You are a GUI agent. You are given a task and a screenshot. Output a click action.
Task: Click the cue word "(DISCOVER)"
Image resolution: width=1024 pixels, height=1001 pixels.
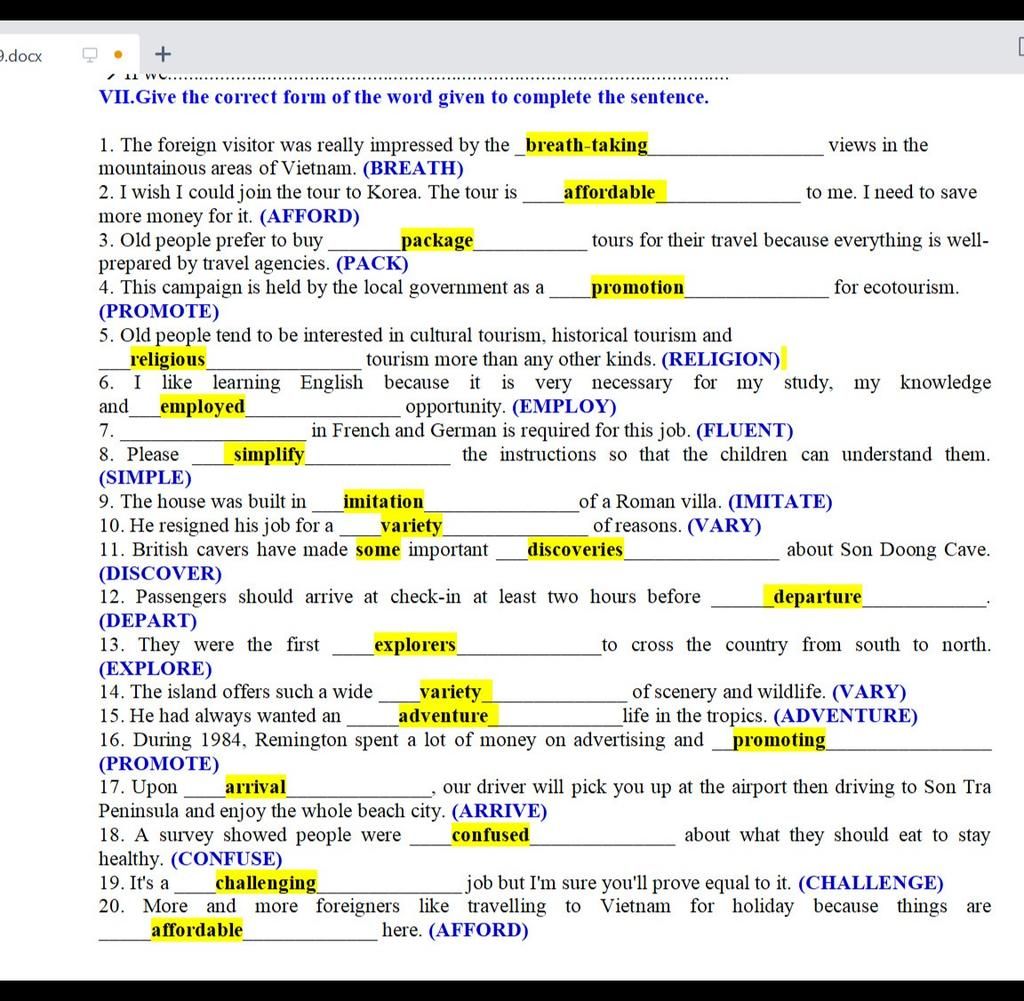(x=161, y=573)
